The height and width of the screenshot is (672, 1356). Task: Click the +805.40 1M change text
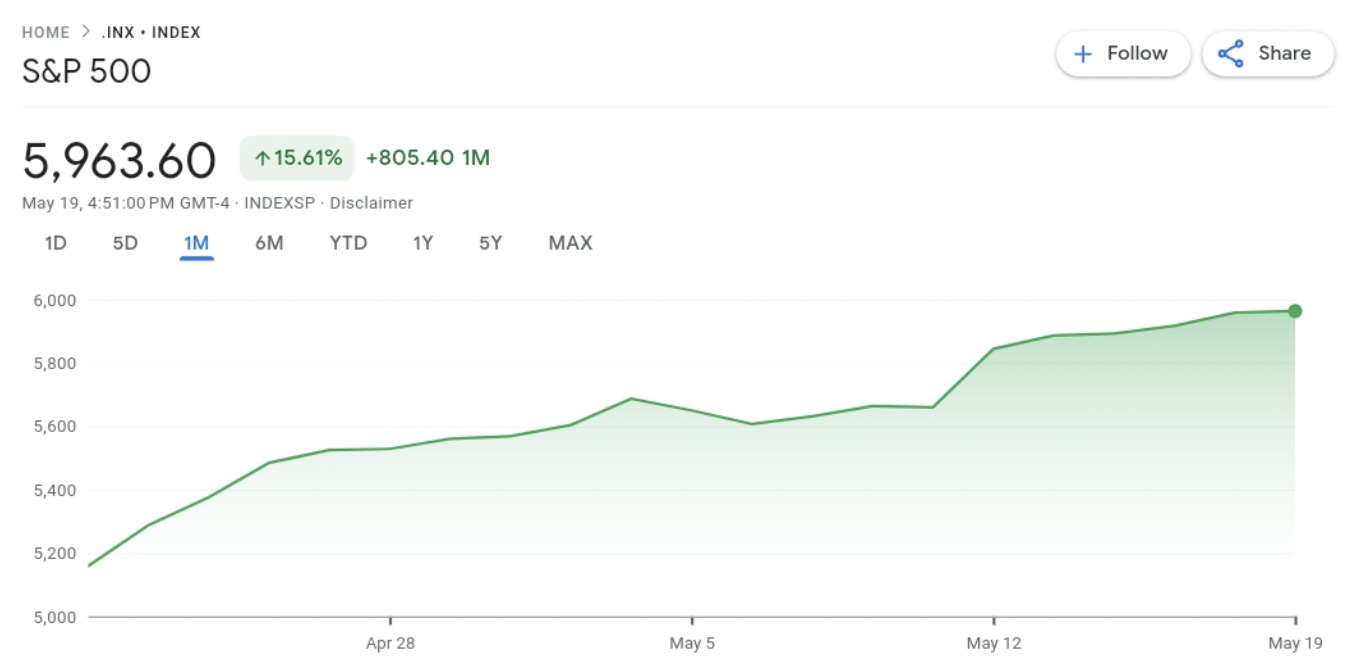[x=428, y=158]
